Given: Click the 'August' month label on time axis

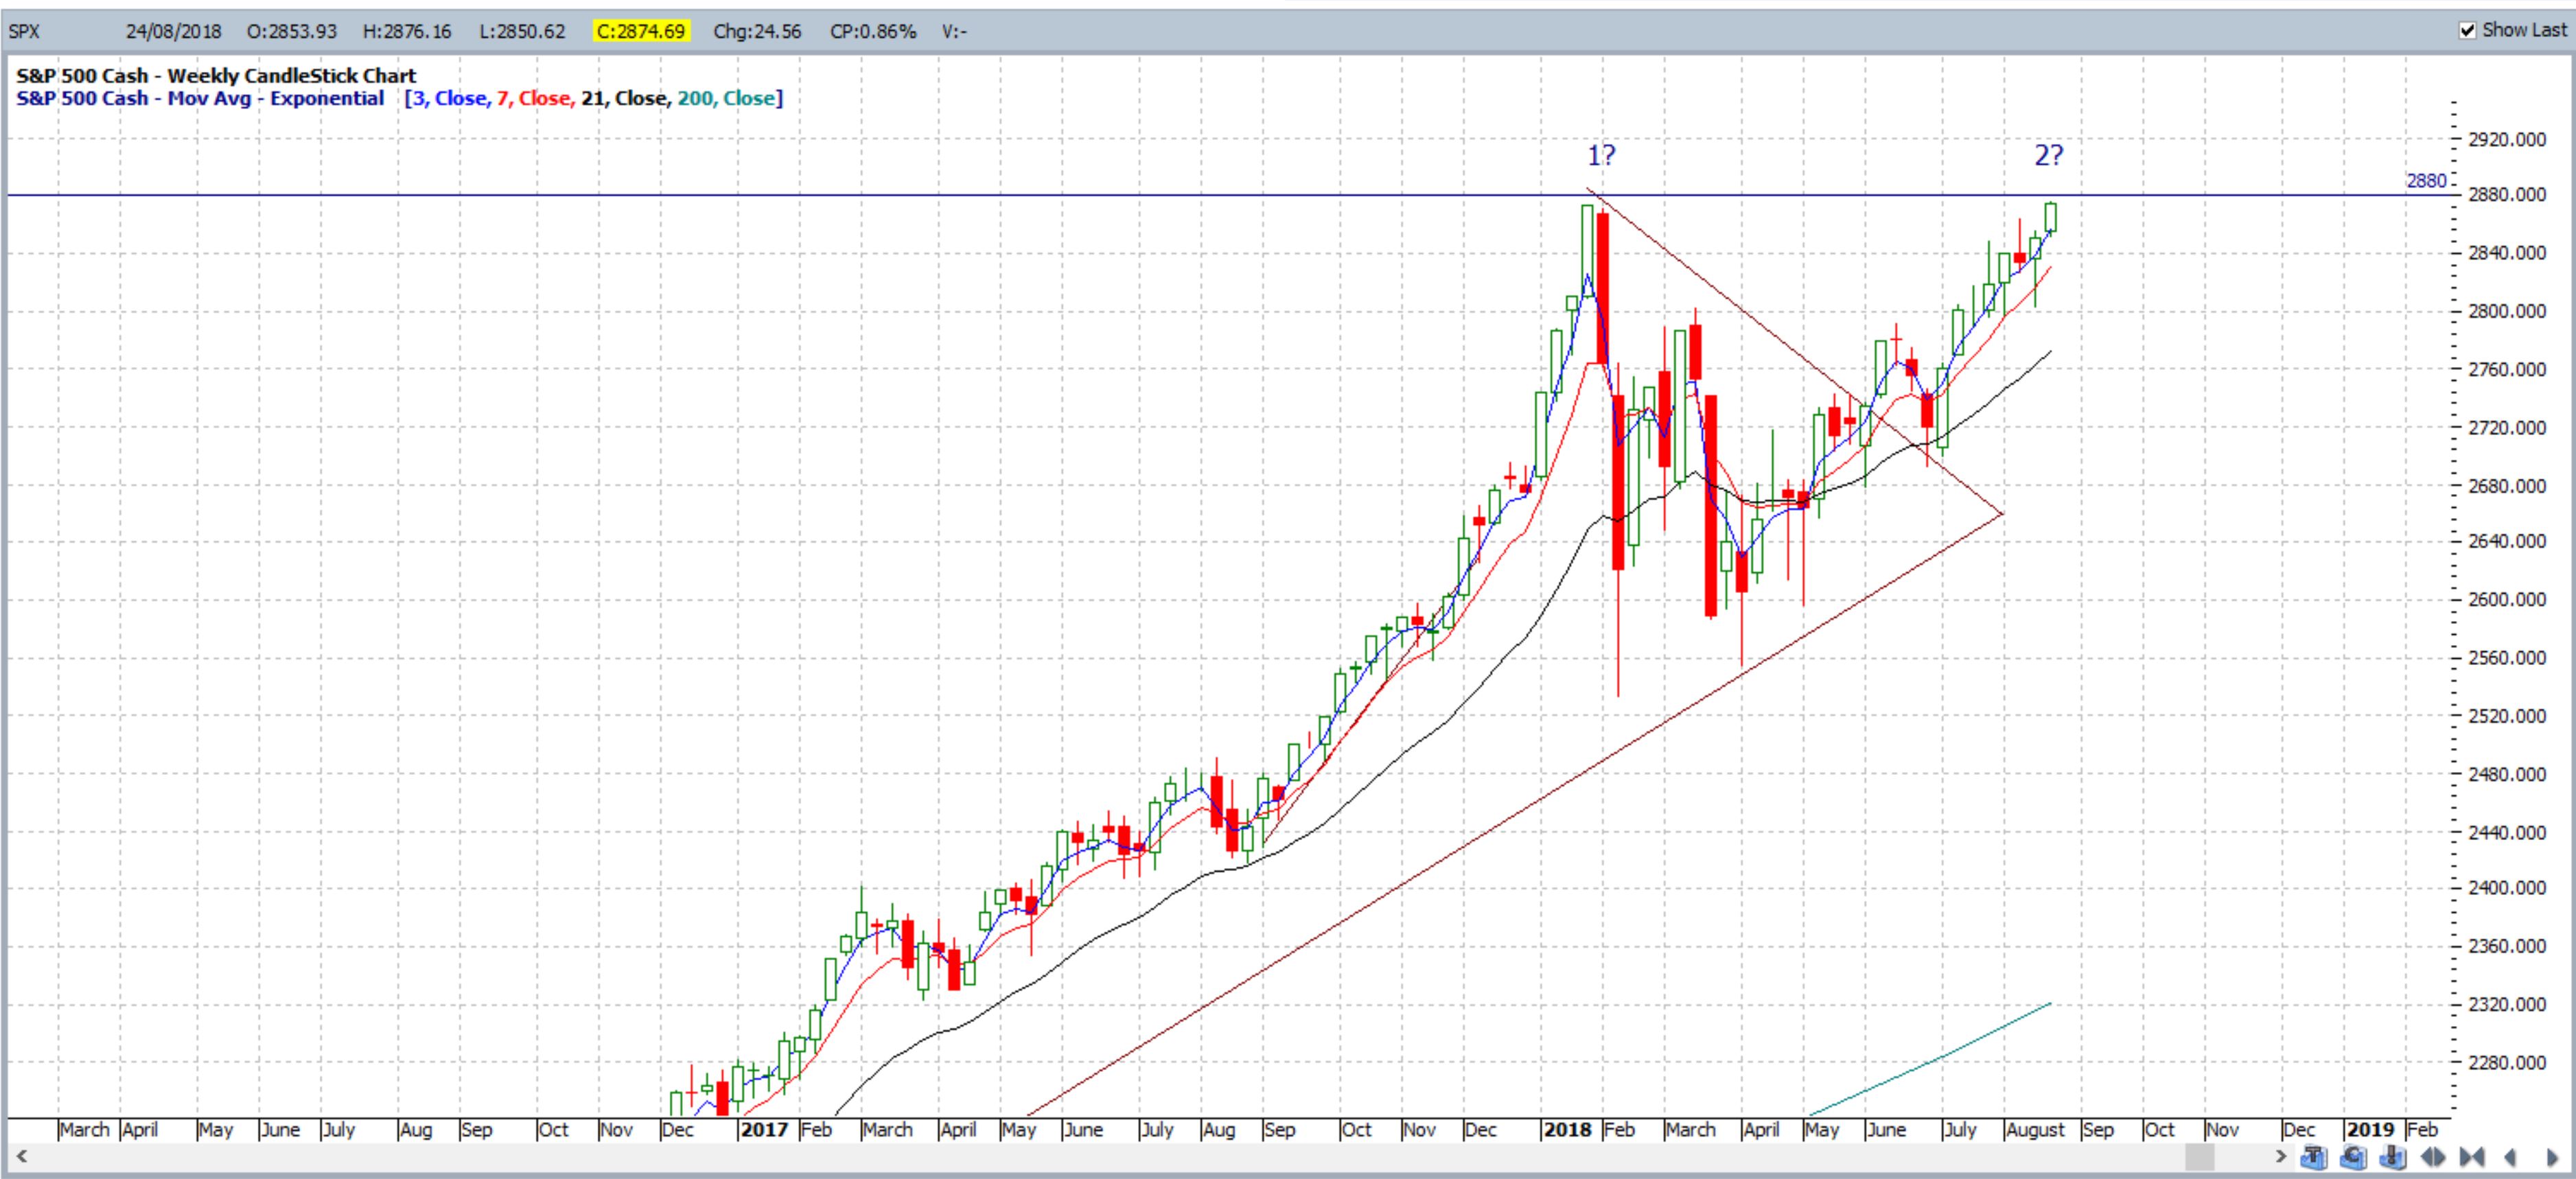Looking at the screenshot, I should [x=2035, y=1130].
